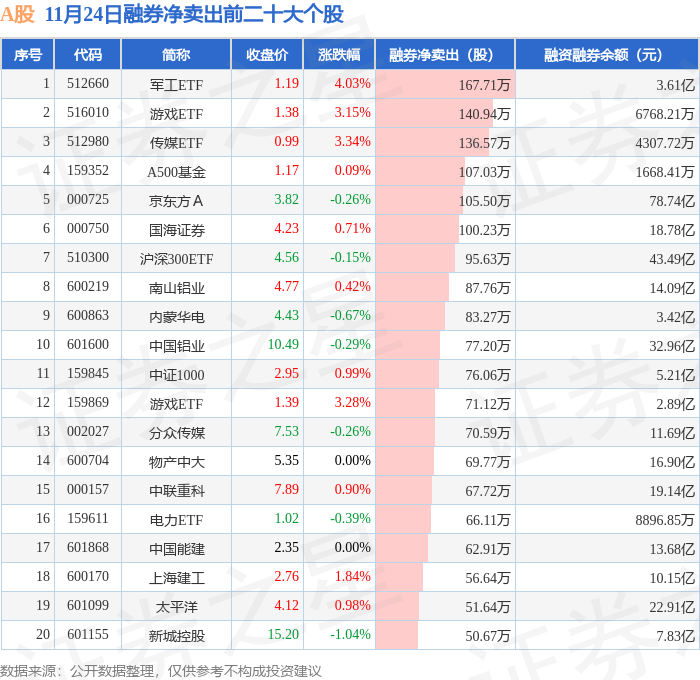Click the name 中国能建
This screenshot has width=700, height=680.
click(177, 549)
